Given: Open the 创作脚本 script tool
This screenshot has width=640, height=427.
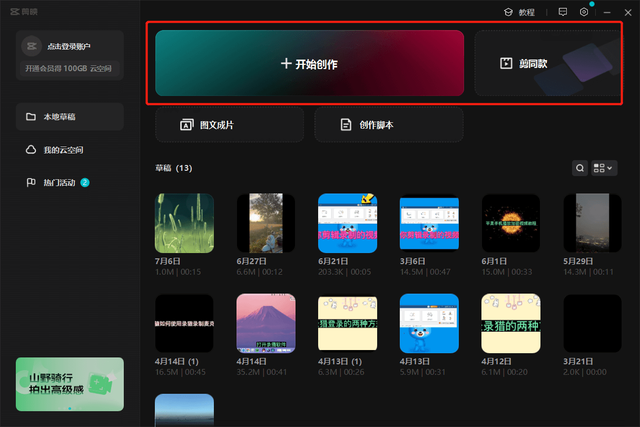Looking at the screenshot, I should pos(389,125).
